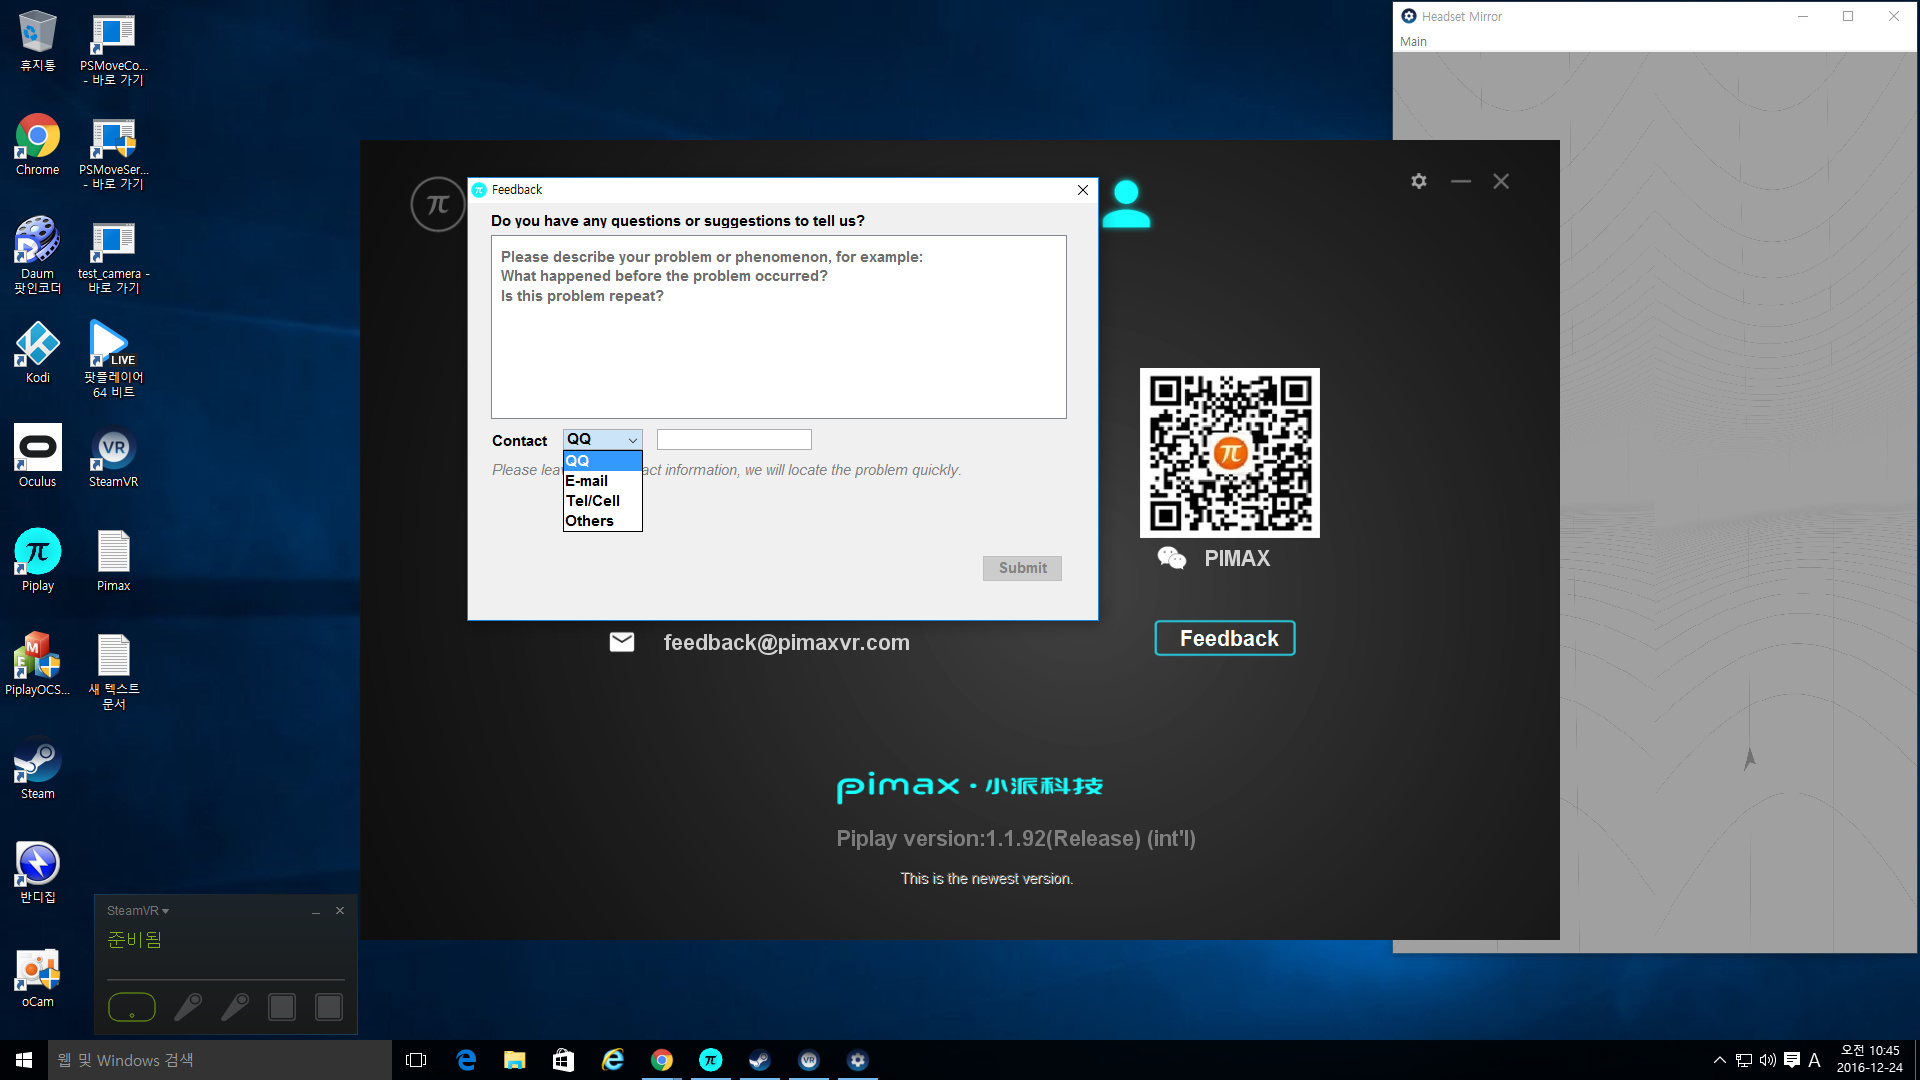Click the Windows search box
1920x1080 pixels.
[x=220, y=1060]
